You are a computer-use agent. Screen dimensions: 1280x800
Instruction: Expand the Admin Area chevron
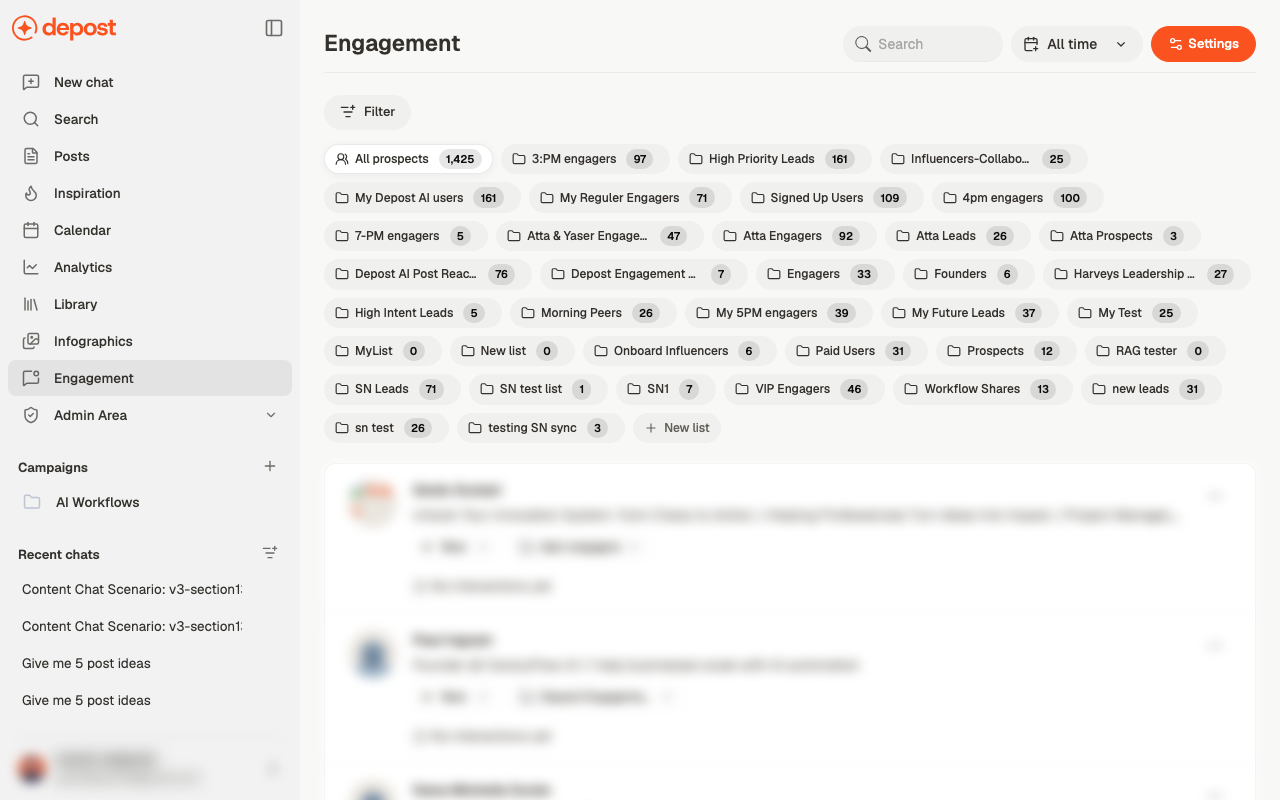271,415
